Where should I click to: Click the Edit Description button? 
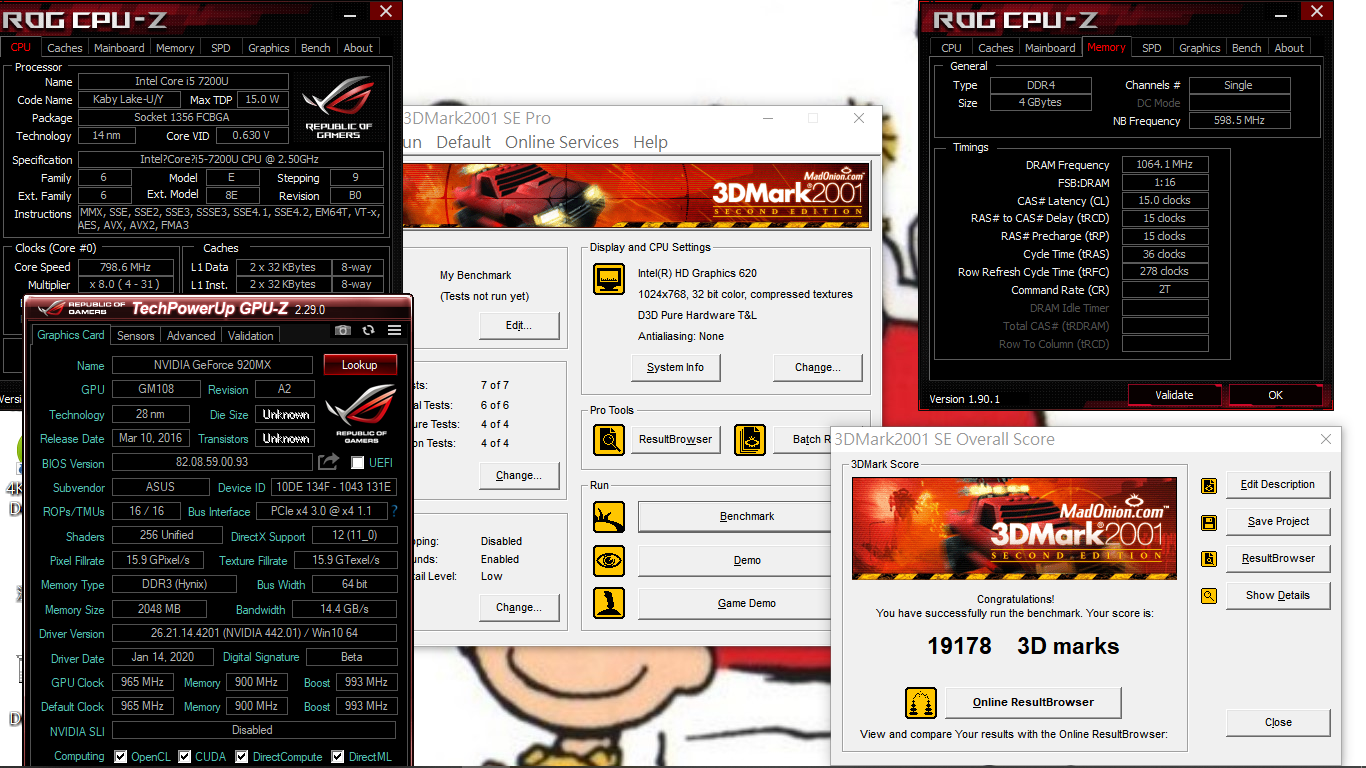tap(1278, 485)
